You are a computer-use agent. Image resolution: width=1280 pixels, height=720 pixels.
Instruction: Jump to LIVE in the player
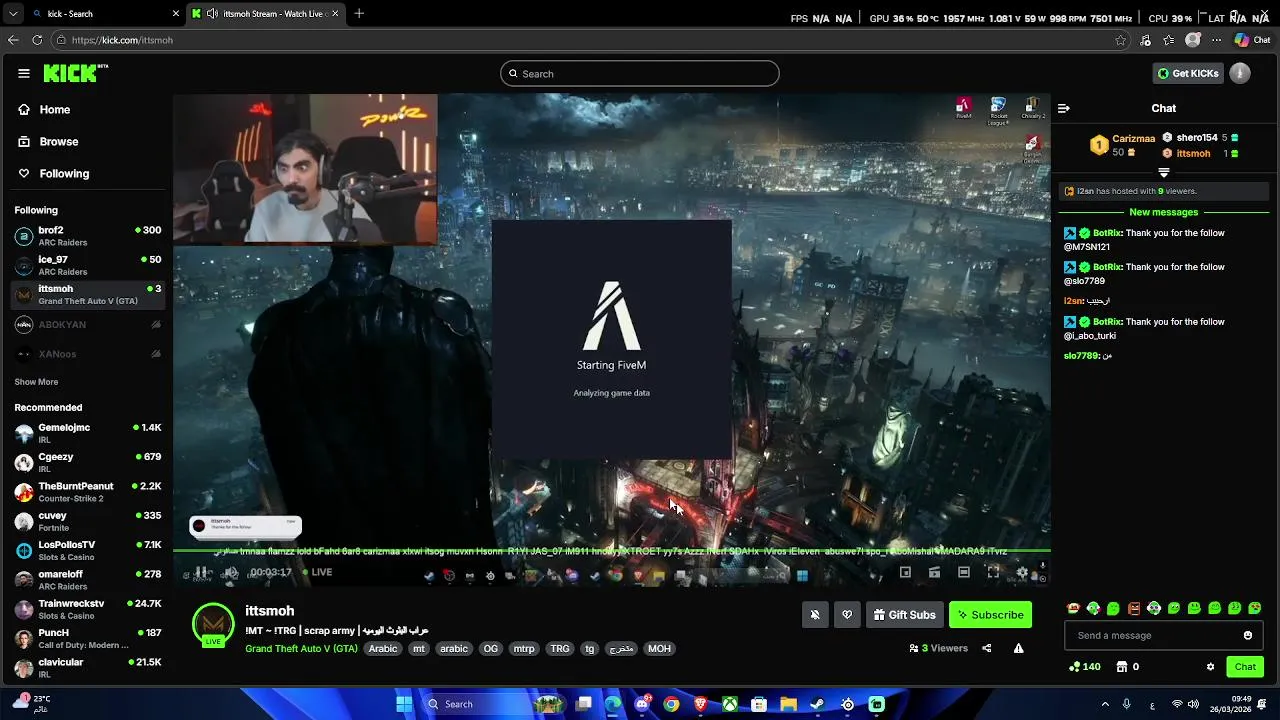pos(316,572)
